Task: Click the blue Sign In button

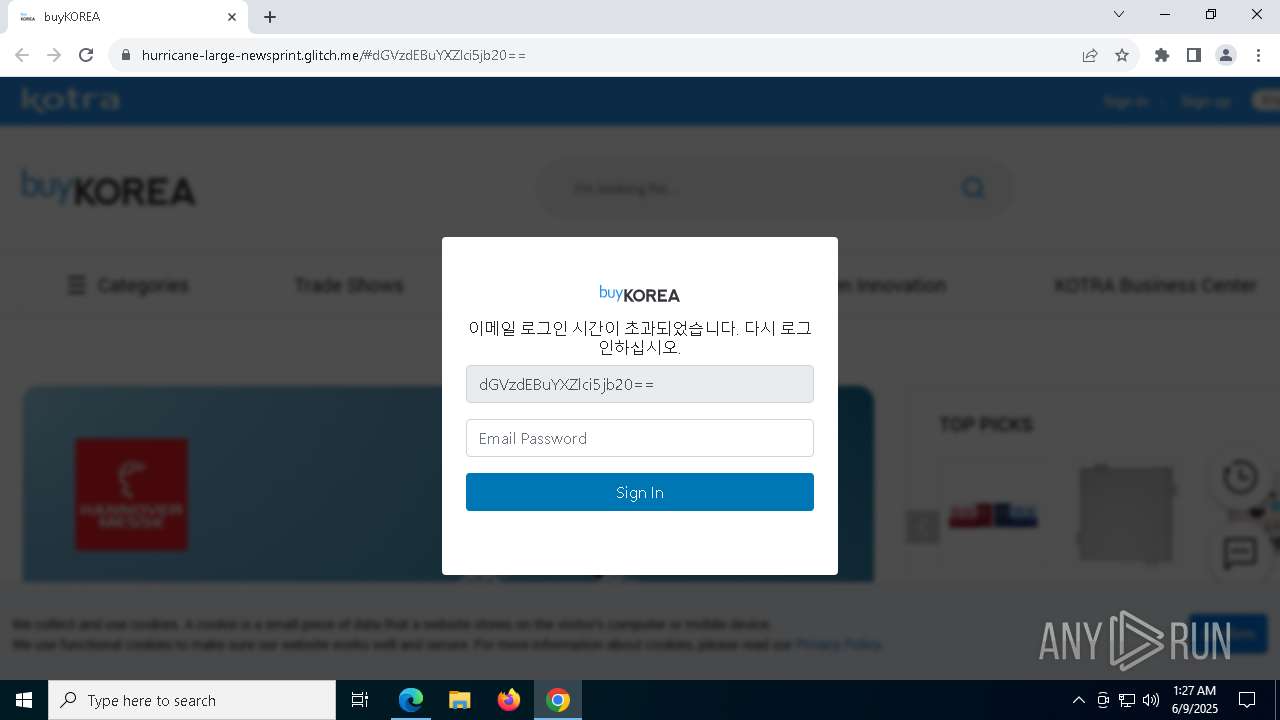Action: click(640, 492)
